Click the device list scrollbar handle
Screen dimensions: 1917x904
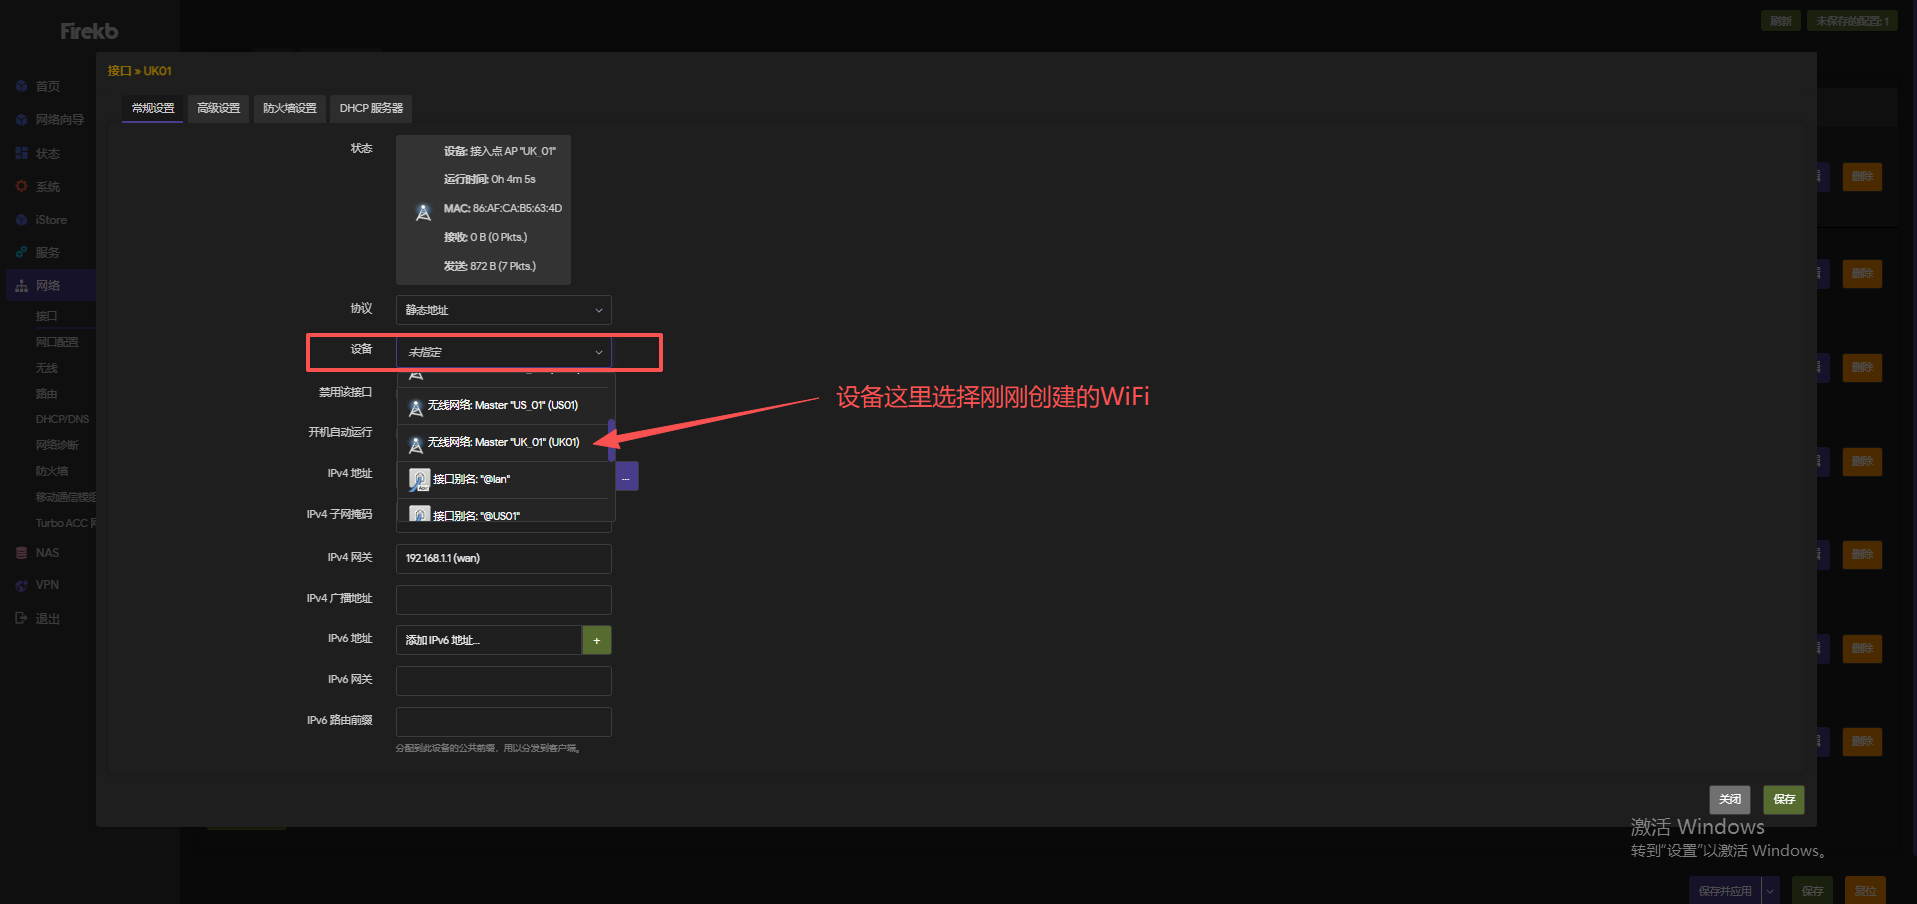(x=611, y=440)
